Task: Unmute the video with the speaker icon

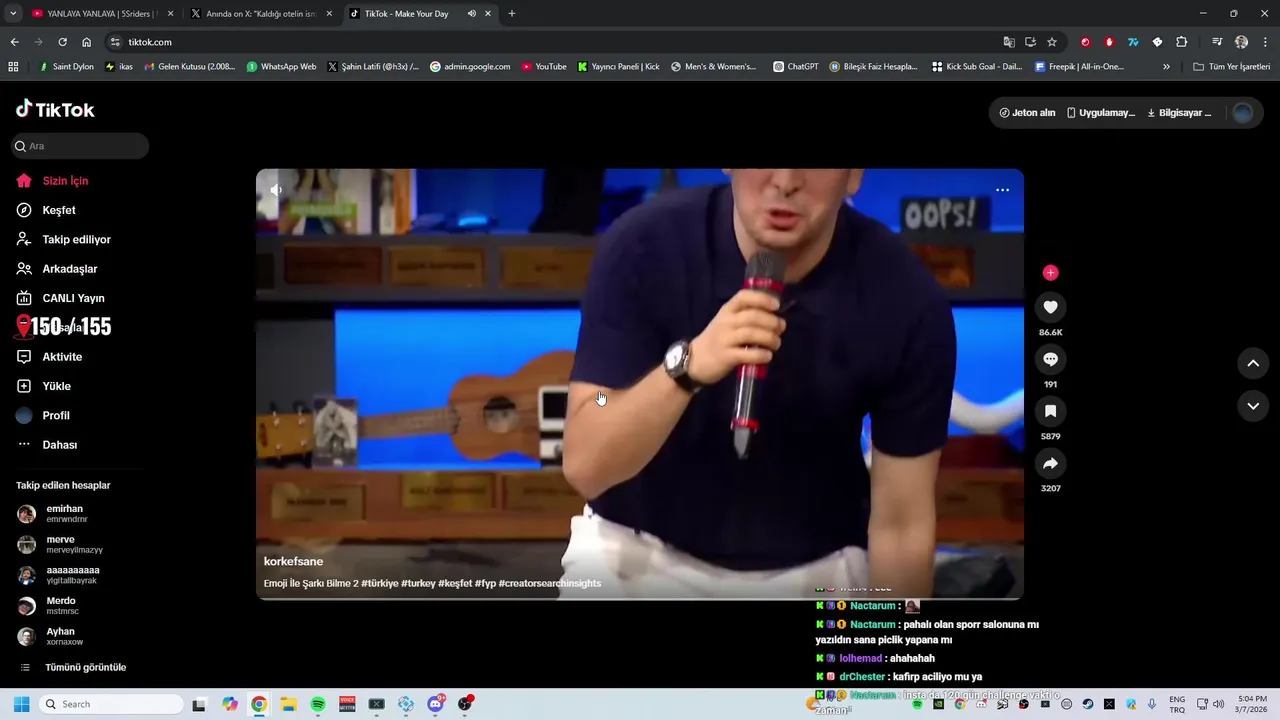Action: click(x=276, y=190)
